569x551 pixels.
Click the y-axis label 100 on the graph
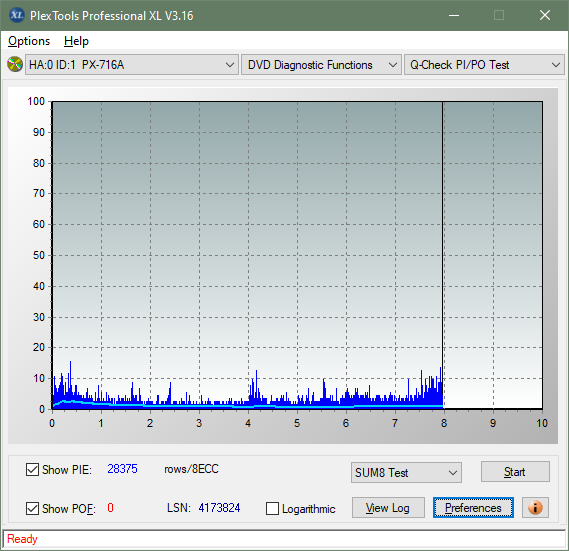point(36,101)
